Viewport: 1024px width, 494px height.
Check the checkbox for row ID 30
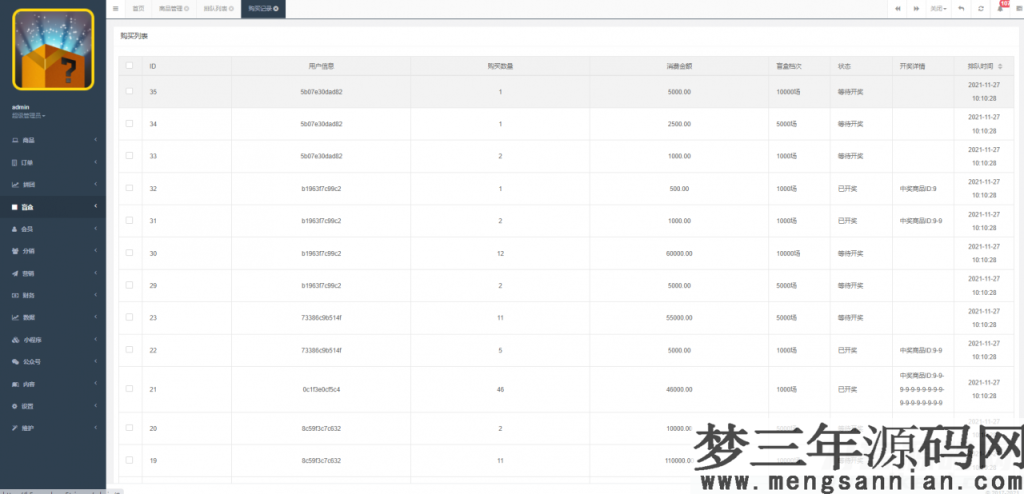[129, 252]
